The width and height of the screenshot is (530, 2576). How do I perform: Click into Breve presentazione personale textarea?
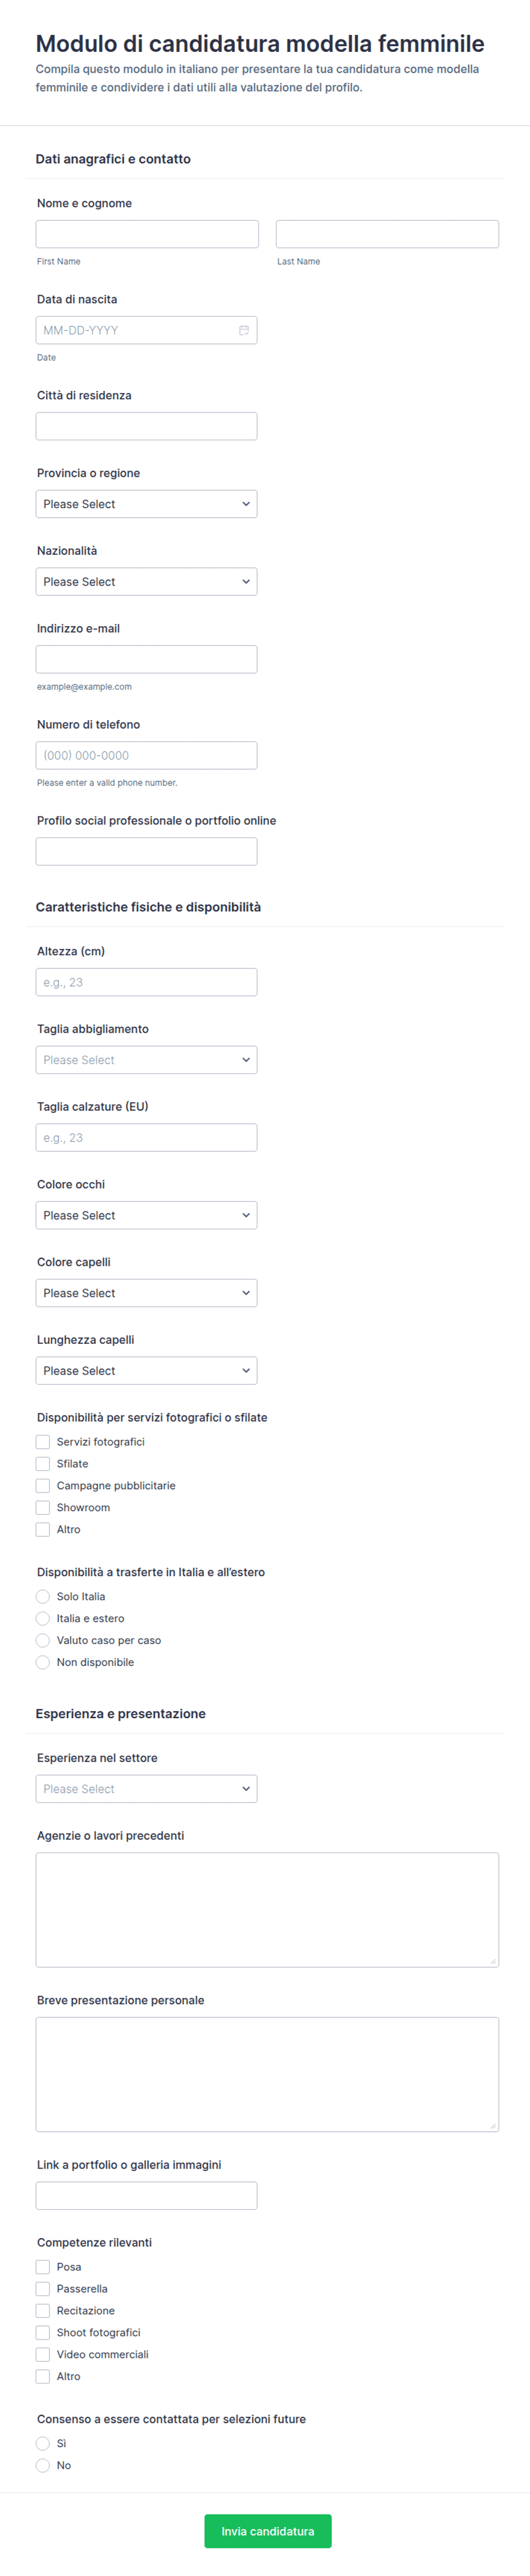point(267,2074)
